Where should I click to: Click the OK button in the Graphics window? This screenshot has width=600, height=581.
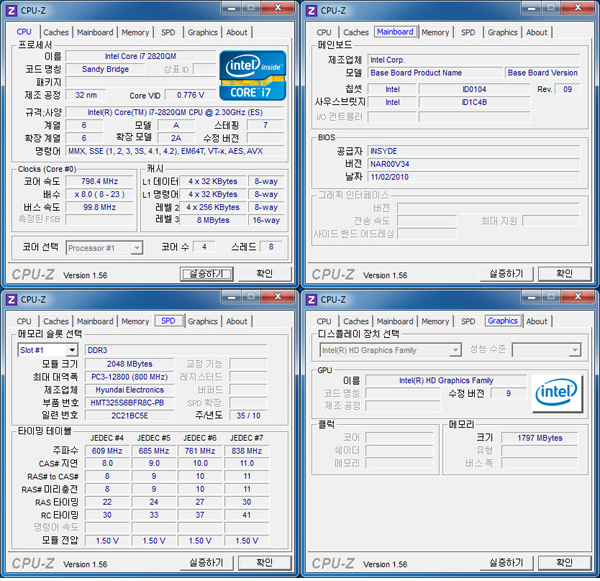click(x=565, y=563)
